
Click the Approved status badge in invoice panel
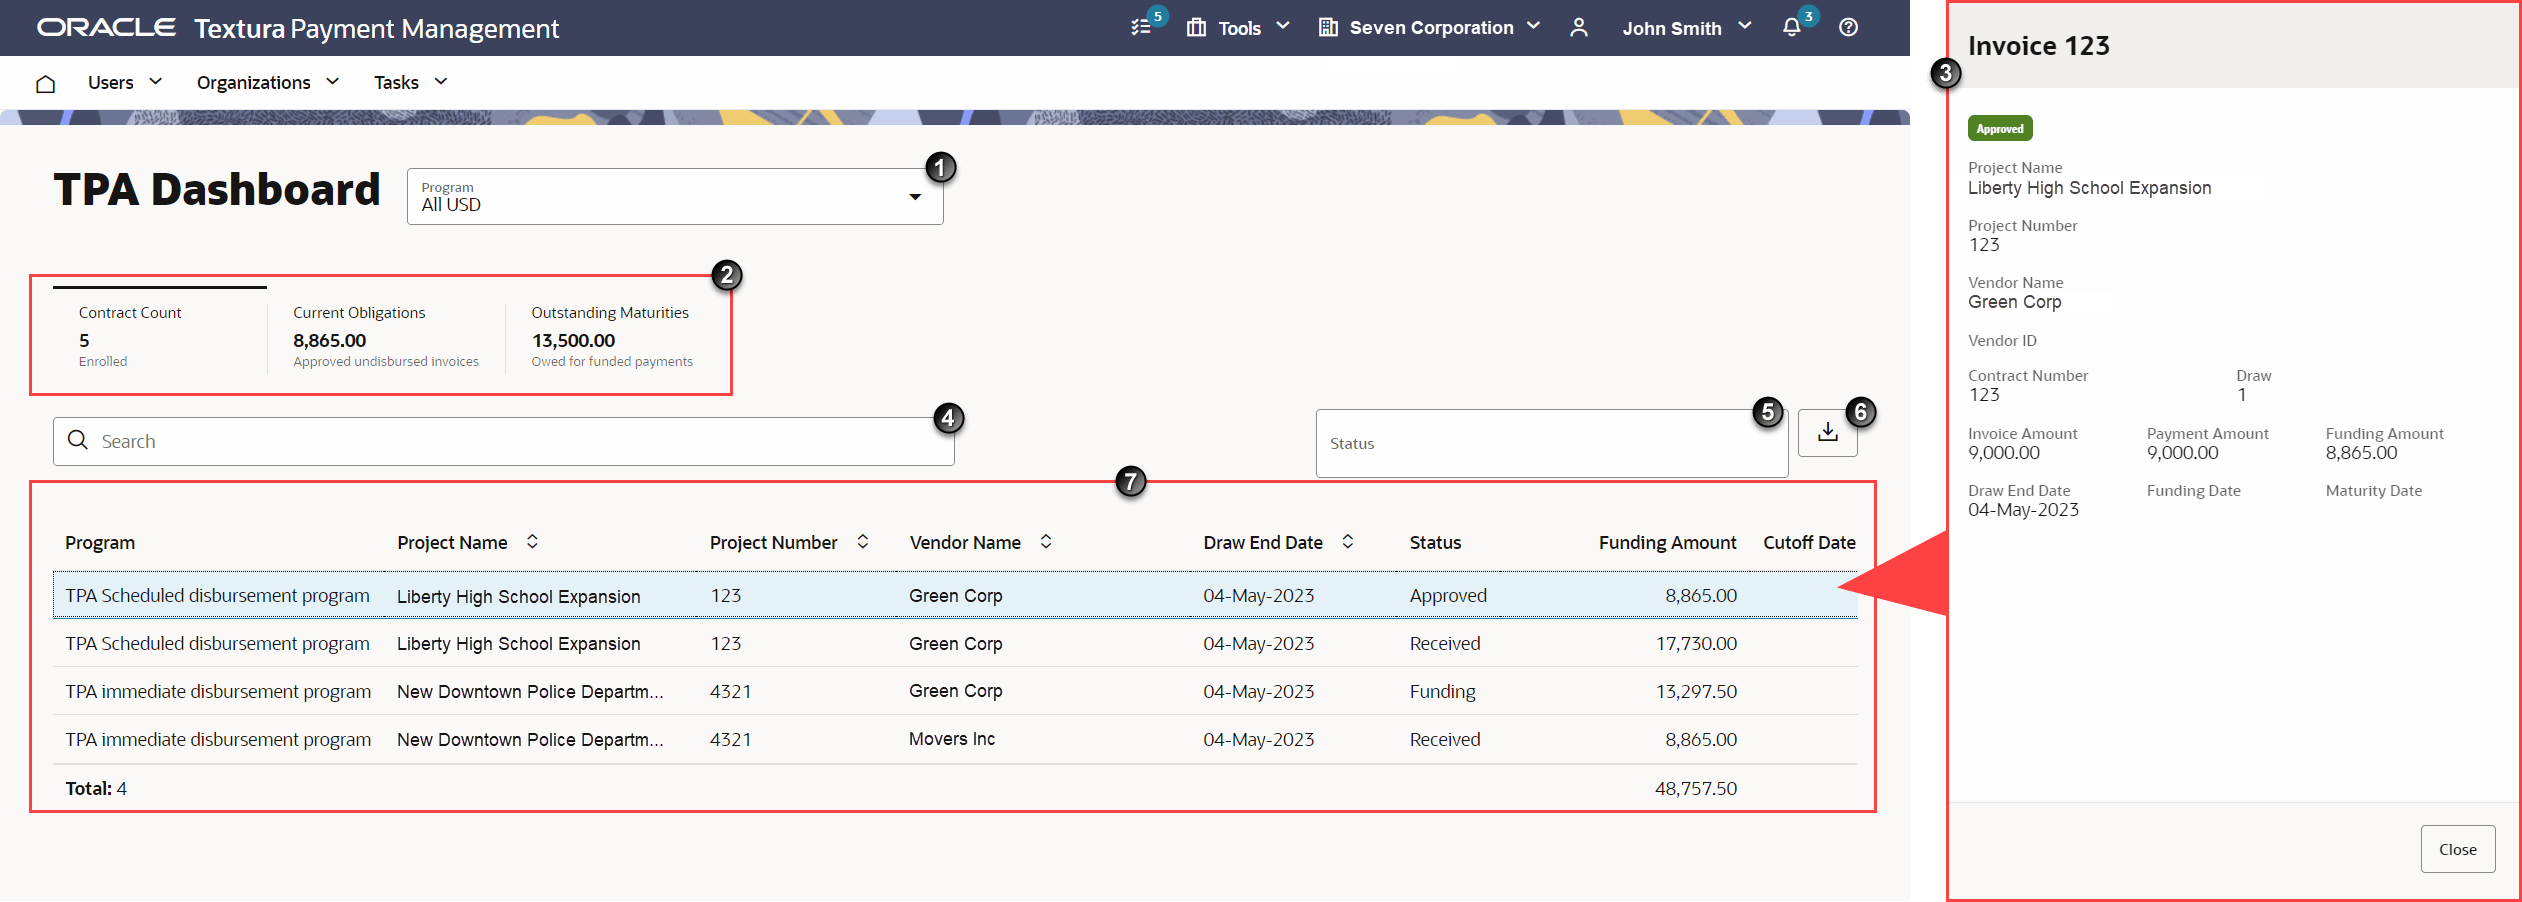pos(2000,128)
